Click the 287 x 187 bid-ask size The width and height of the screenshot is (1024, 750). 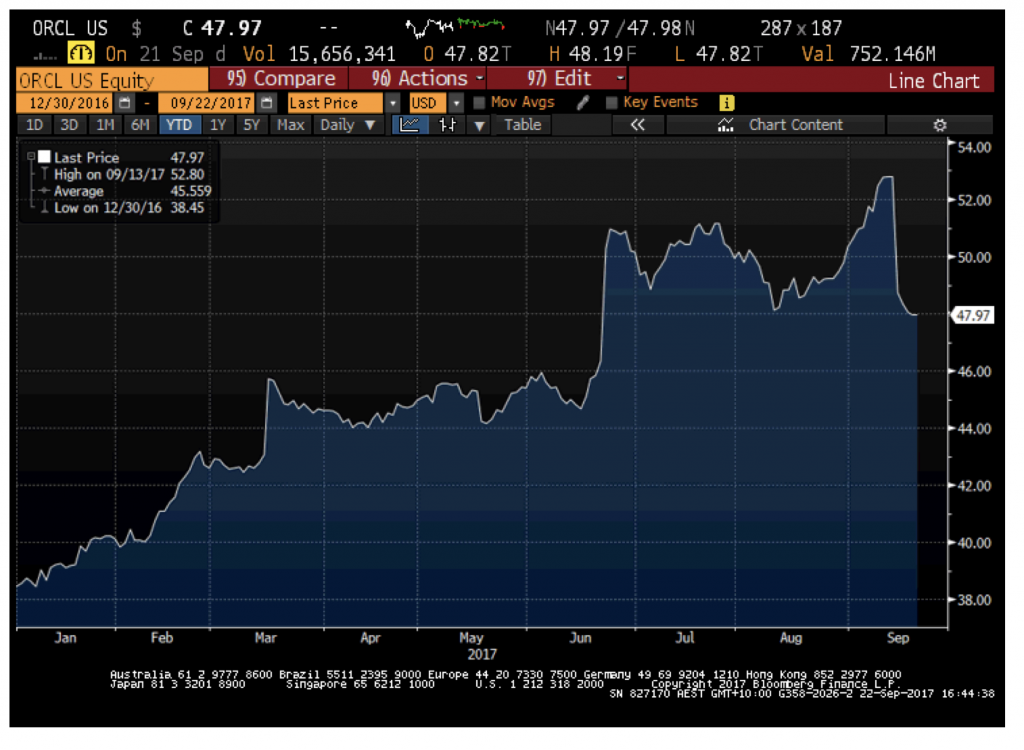point(801,28)
